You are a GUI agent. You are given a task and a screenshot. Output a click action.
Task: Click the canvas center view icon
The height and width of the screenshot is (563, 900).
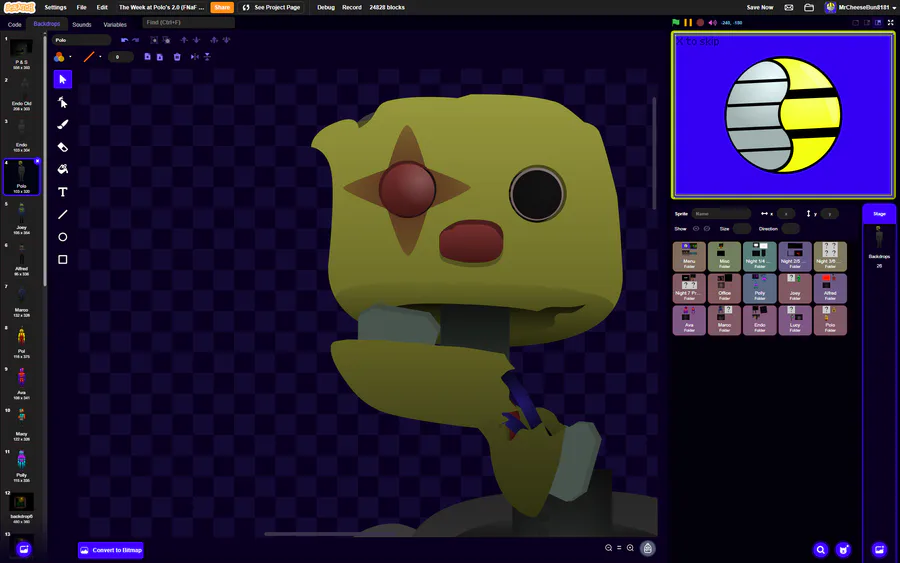647,549
